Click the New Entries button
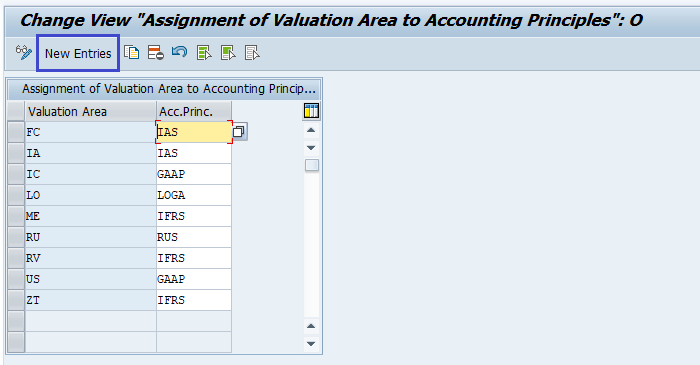Screen dimensions: 700x365 (78, 54)
